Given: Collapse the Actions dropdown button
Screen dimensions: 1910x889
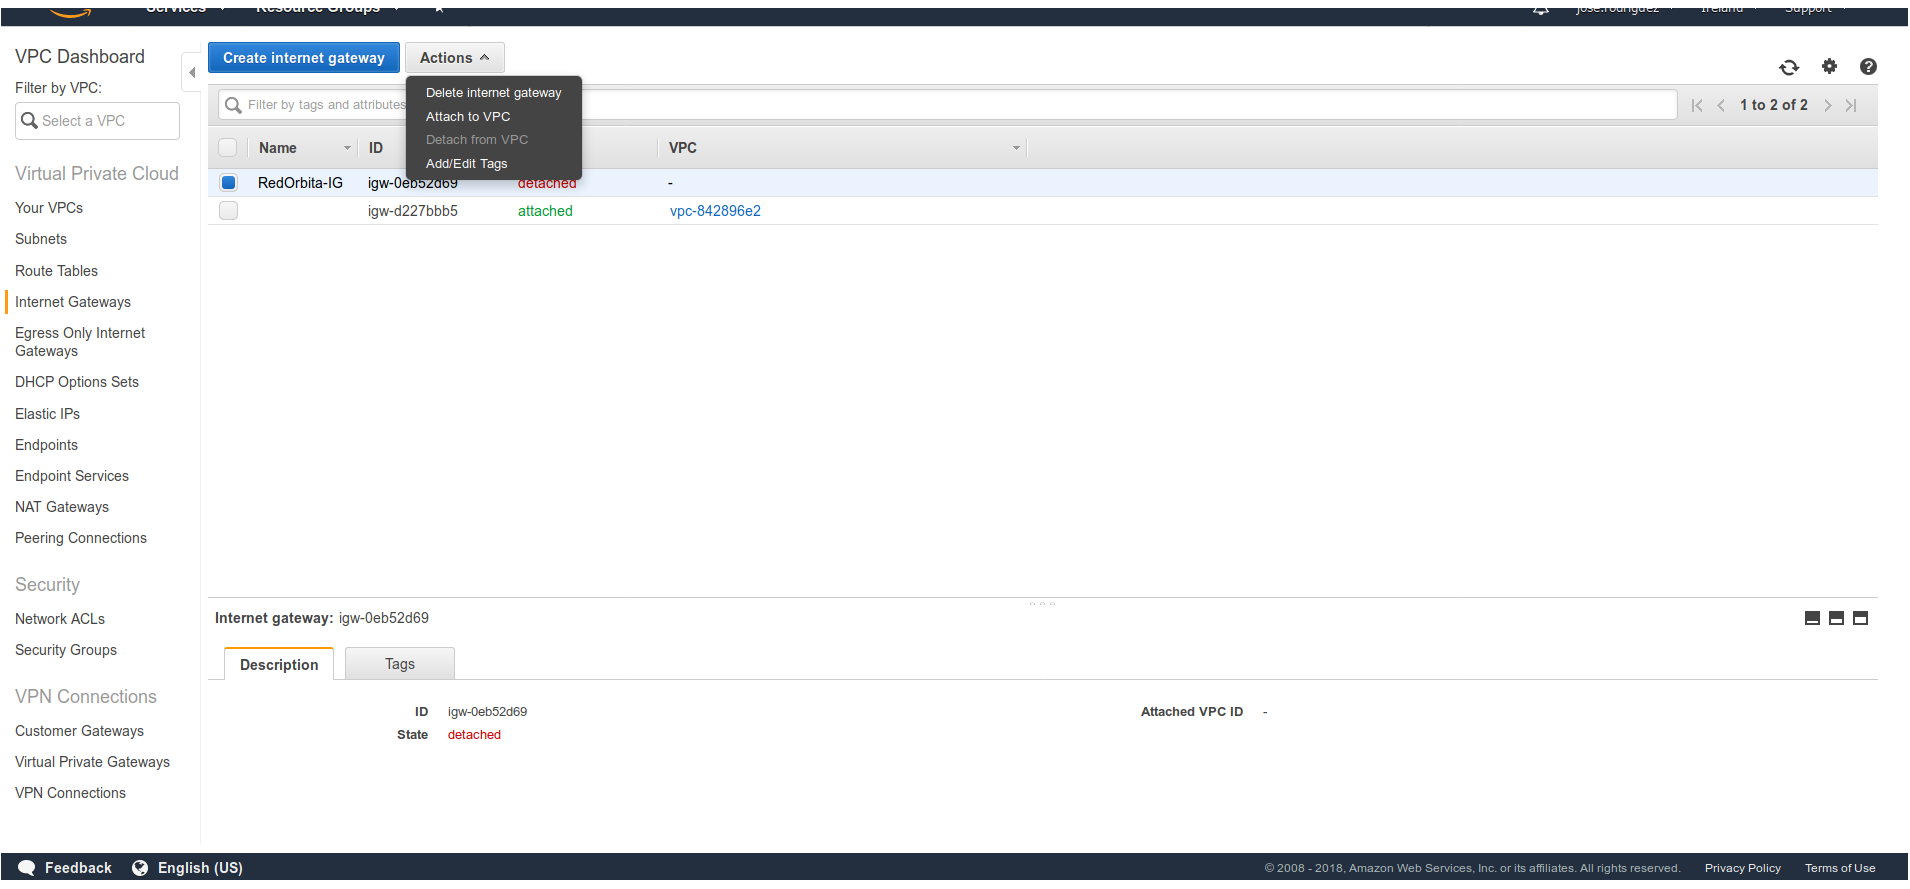Looking at the screenshot, I should tap(454, 58).
